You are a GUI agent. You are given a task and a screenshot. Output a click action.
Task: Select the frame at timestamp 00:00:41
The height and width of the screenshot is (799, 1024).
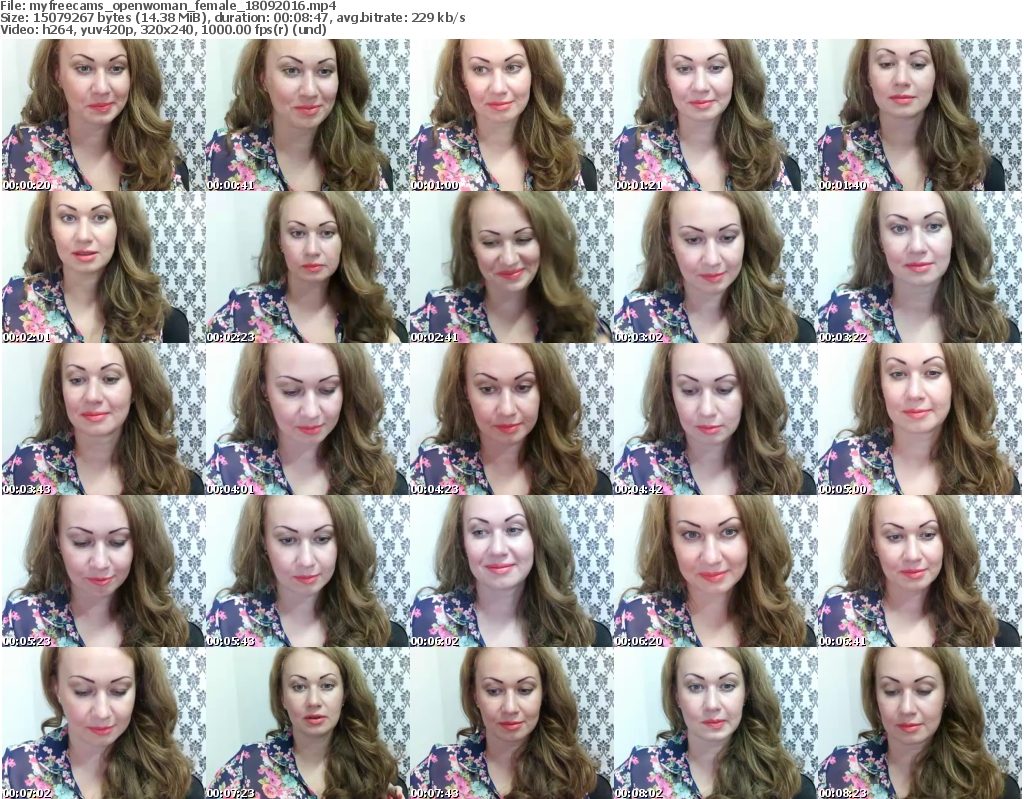pyautogui.click(x=308, y=115)
